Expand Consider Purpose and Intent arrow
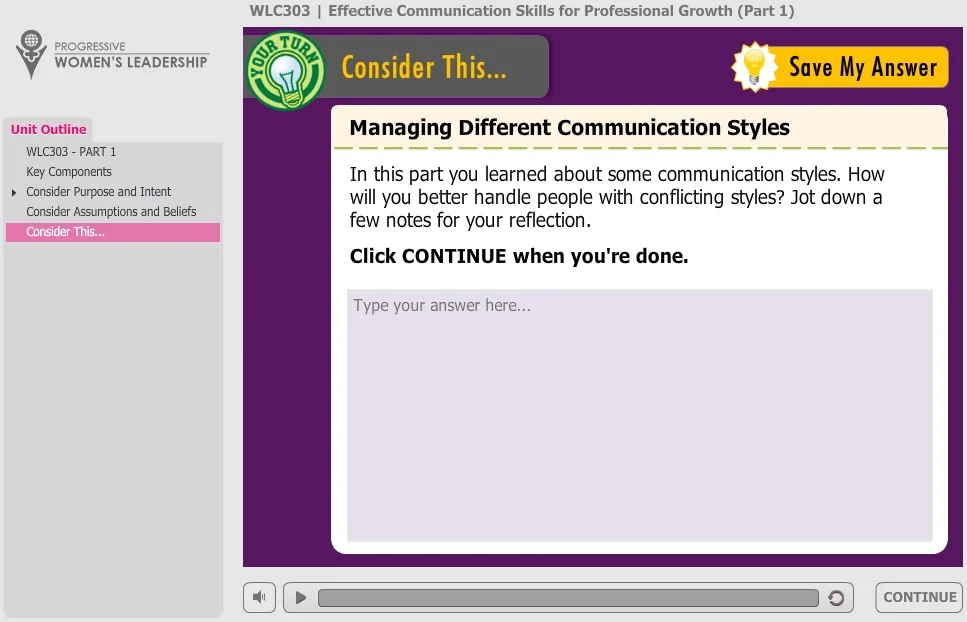 tap(14, 192)
